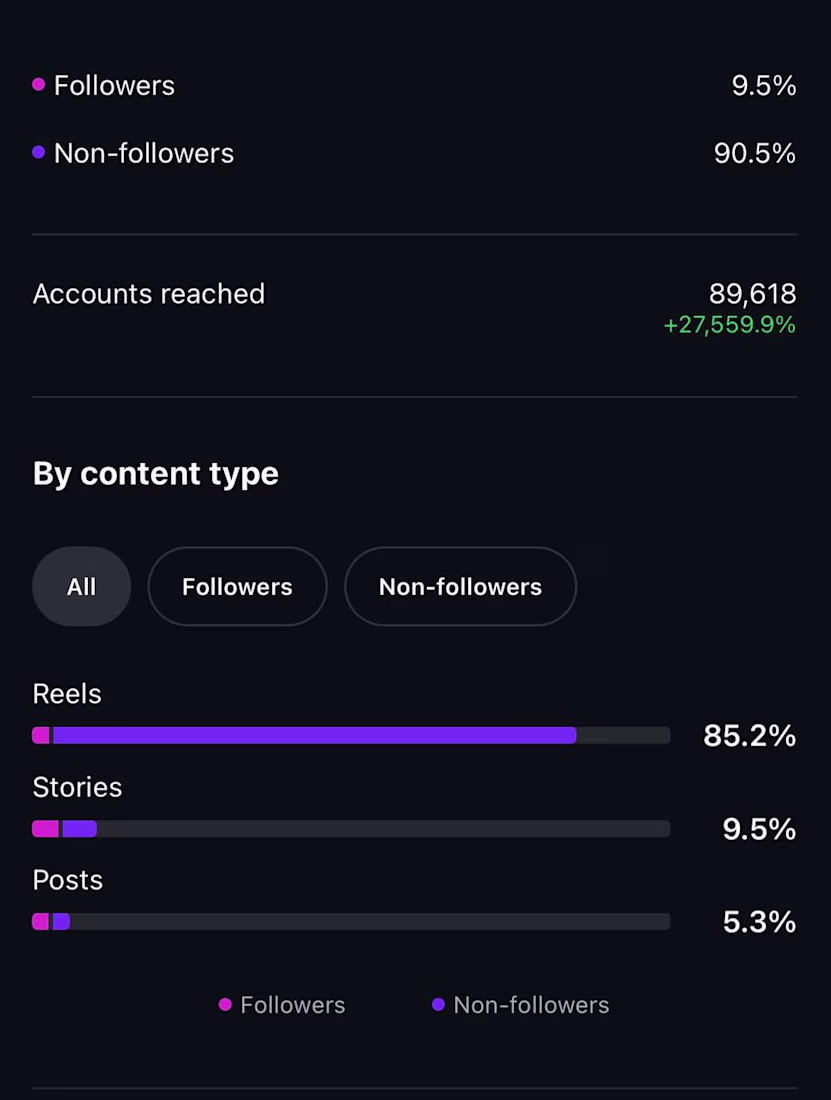
Task: Tap the Posts content type label
Action: (x=68, y=880)
